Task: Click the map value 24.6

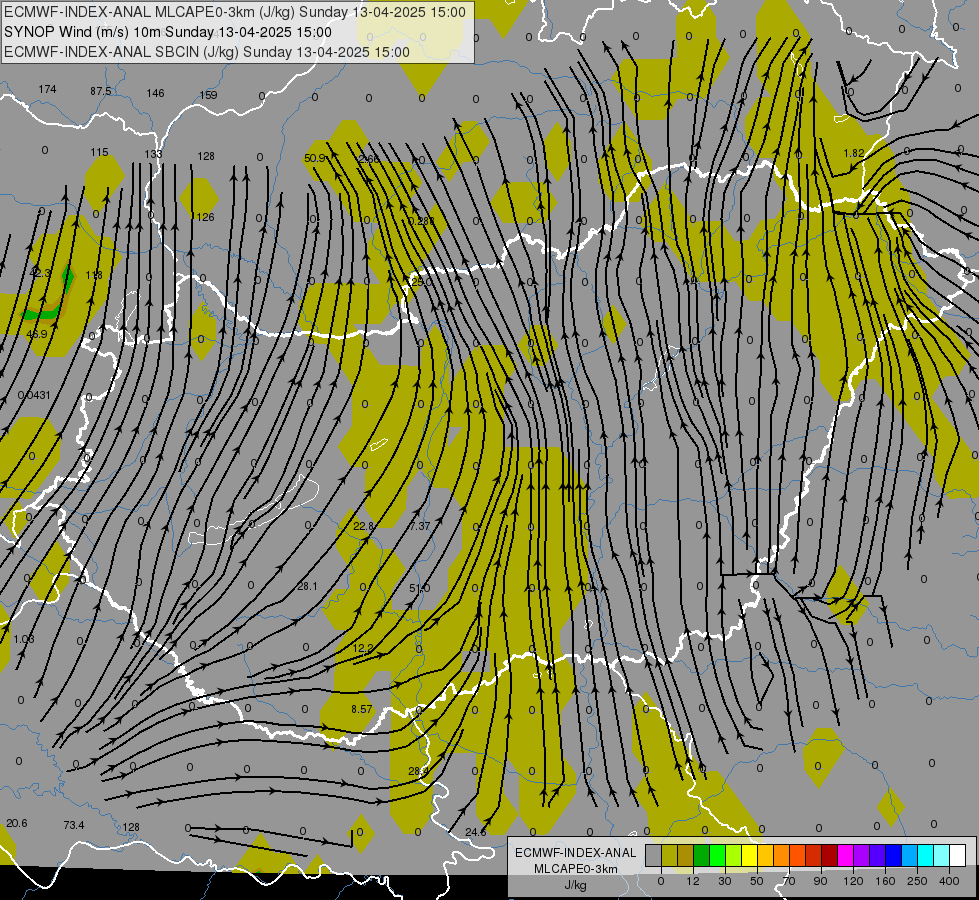Action: pos(476,831)
